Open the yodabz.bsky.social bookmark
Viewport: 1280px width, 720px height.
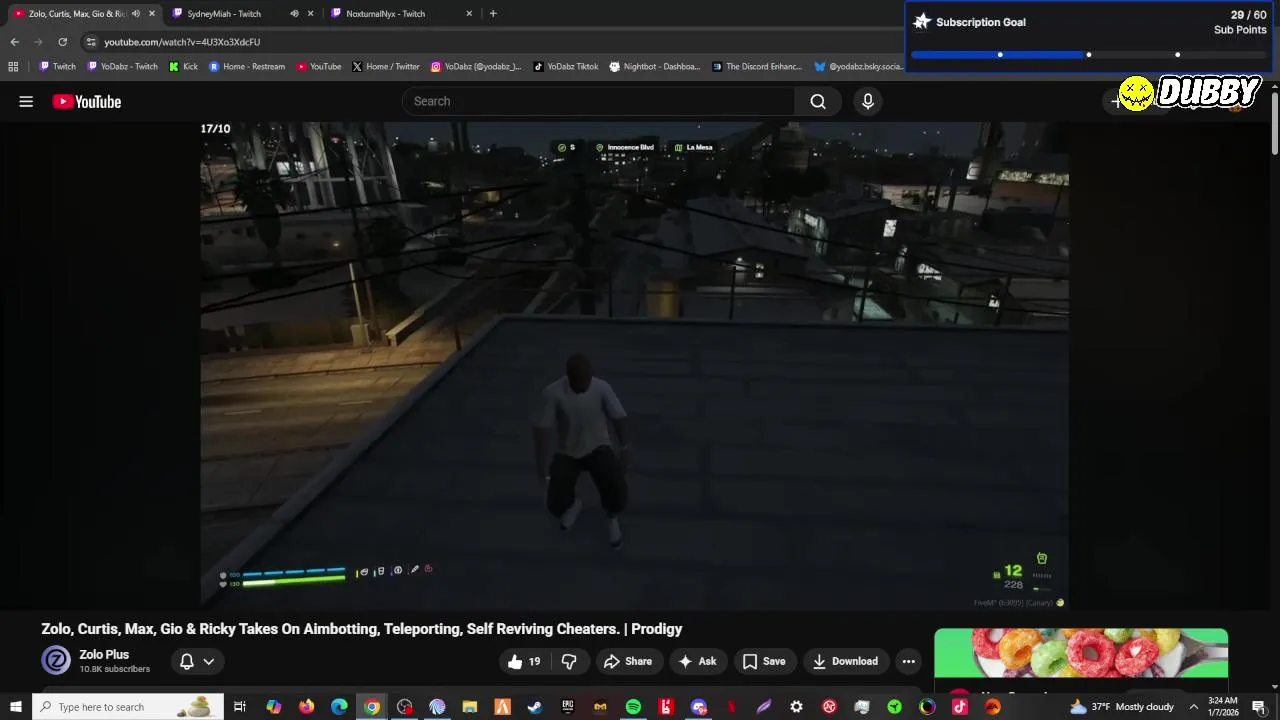tap(859, 66)
